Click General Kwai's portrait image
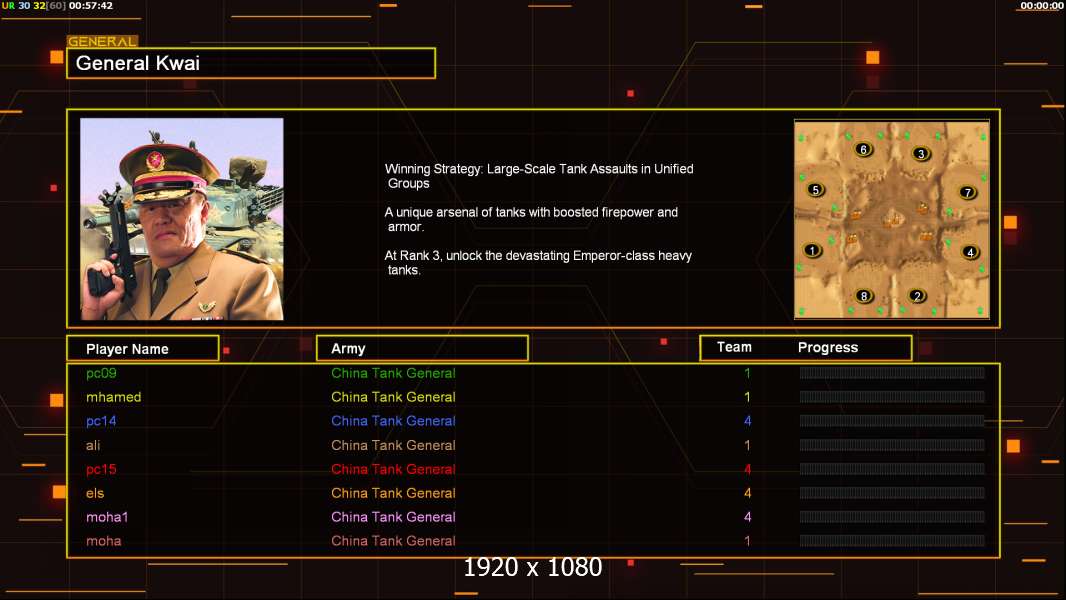This screenshot has width=1066, height=600. point(182,219)
